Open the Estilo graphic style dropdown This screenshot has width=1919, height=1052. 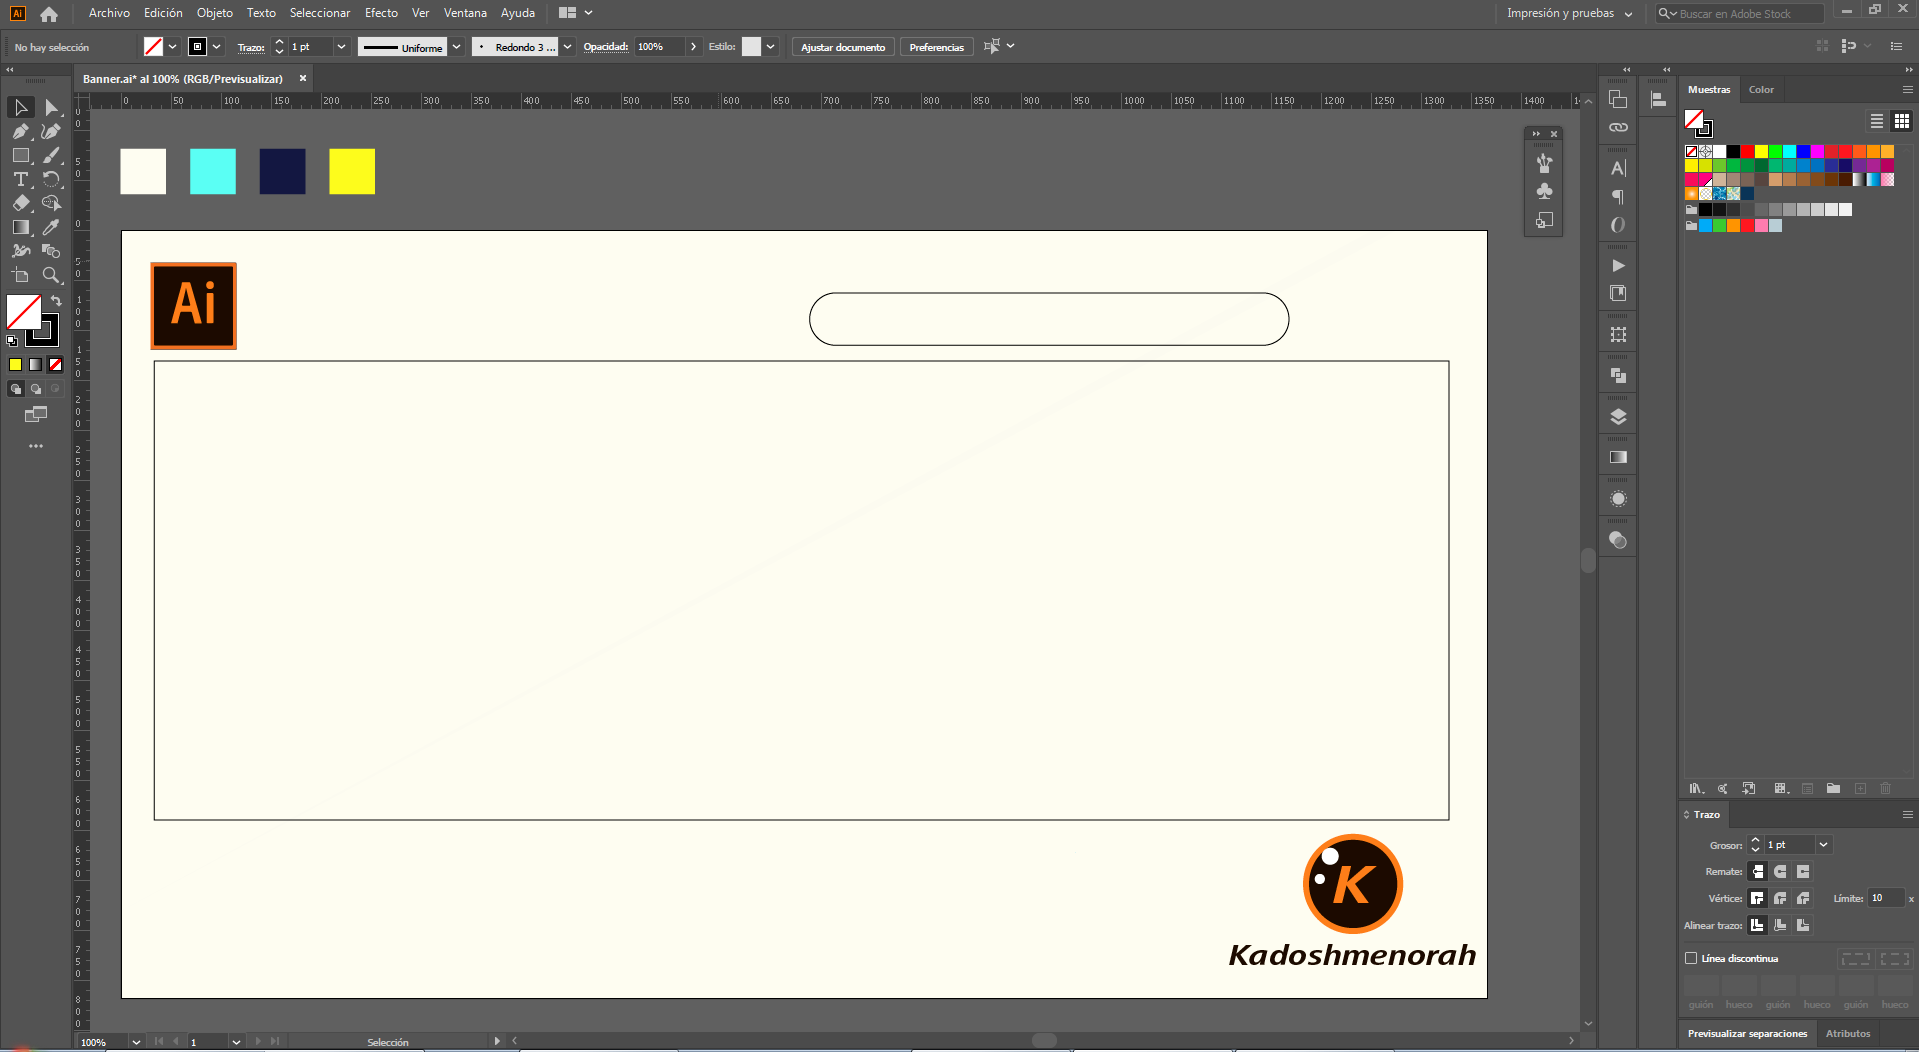click(771, 47)
